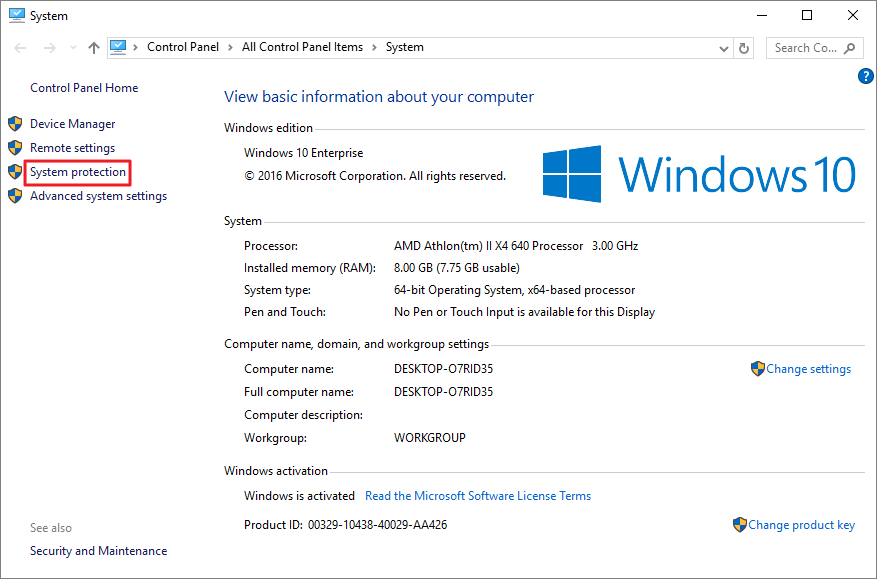Open Device Manager link

73,124
